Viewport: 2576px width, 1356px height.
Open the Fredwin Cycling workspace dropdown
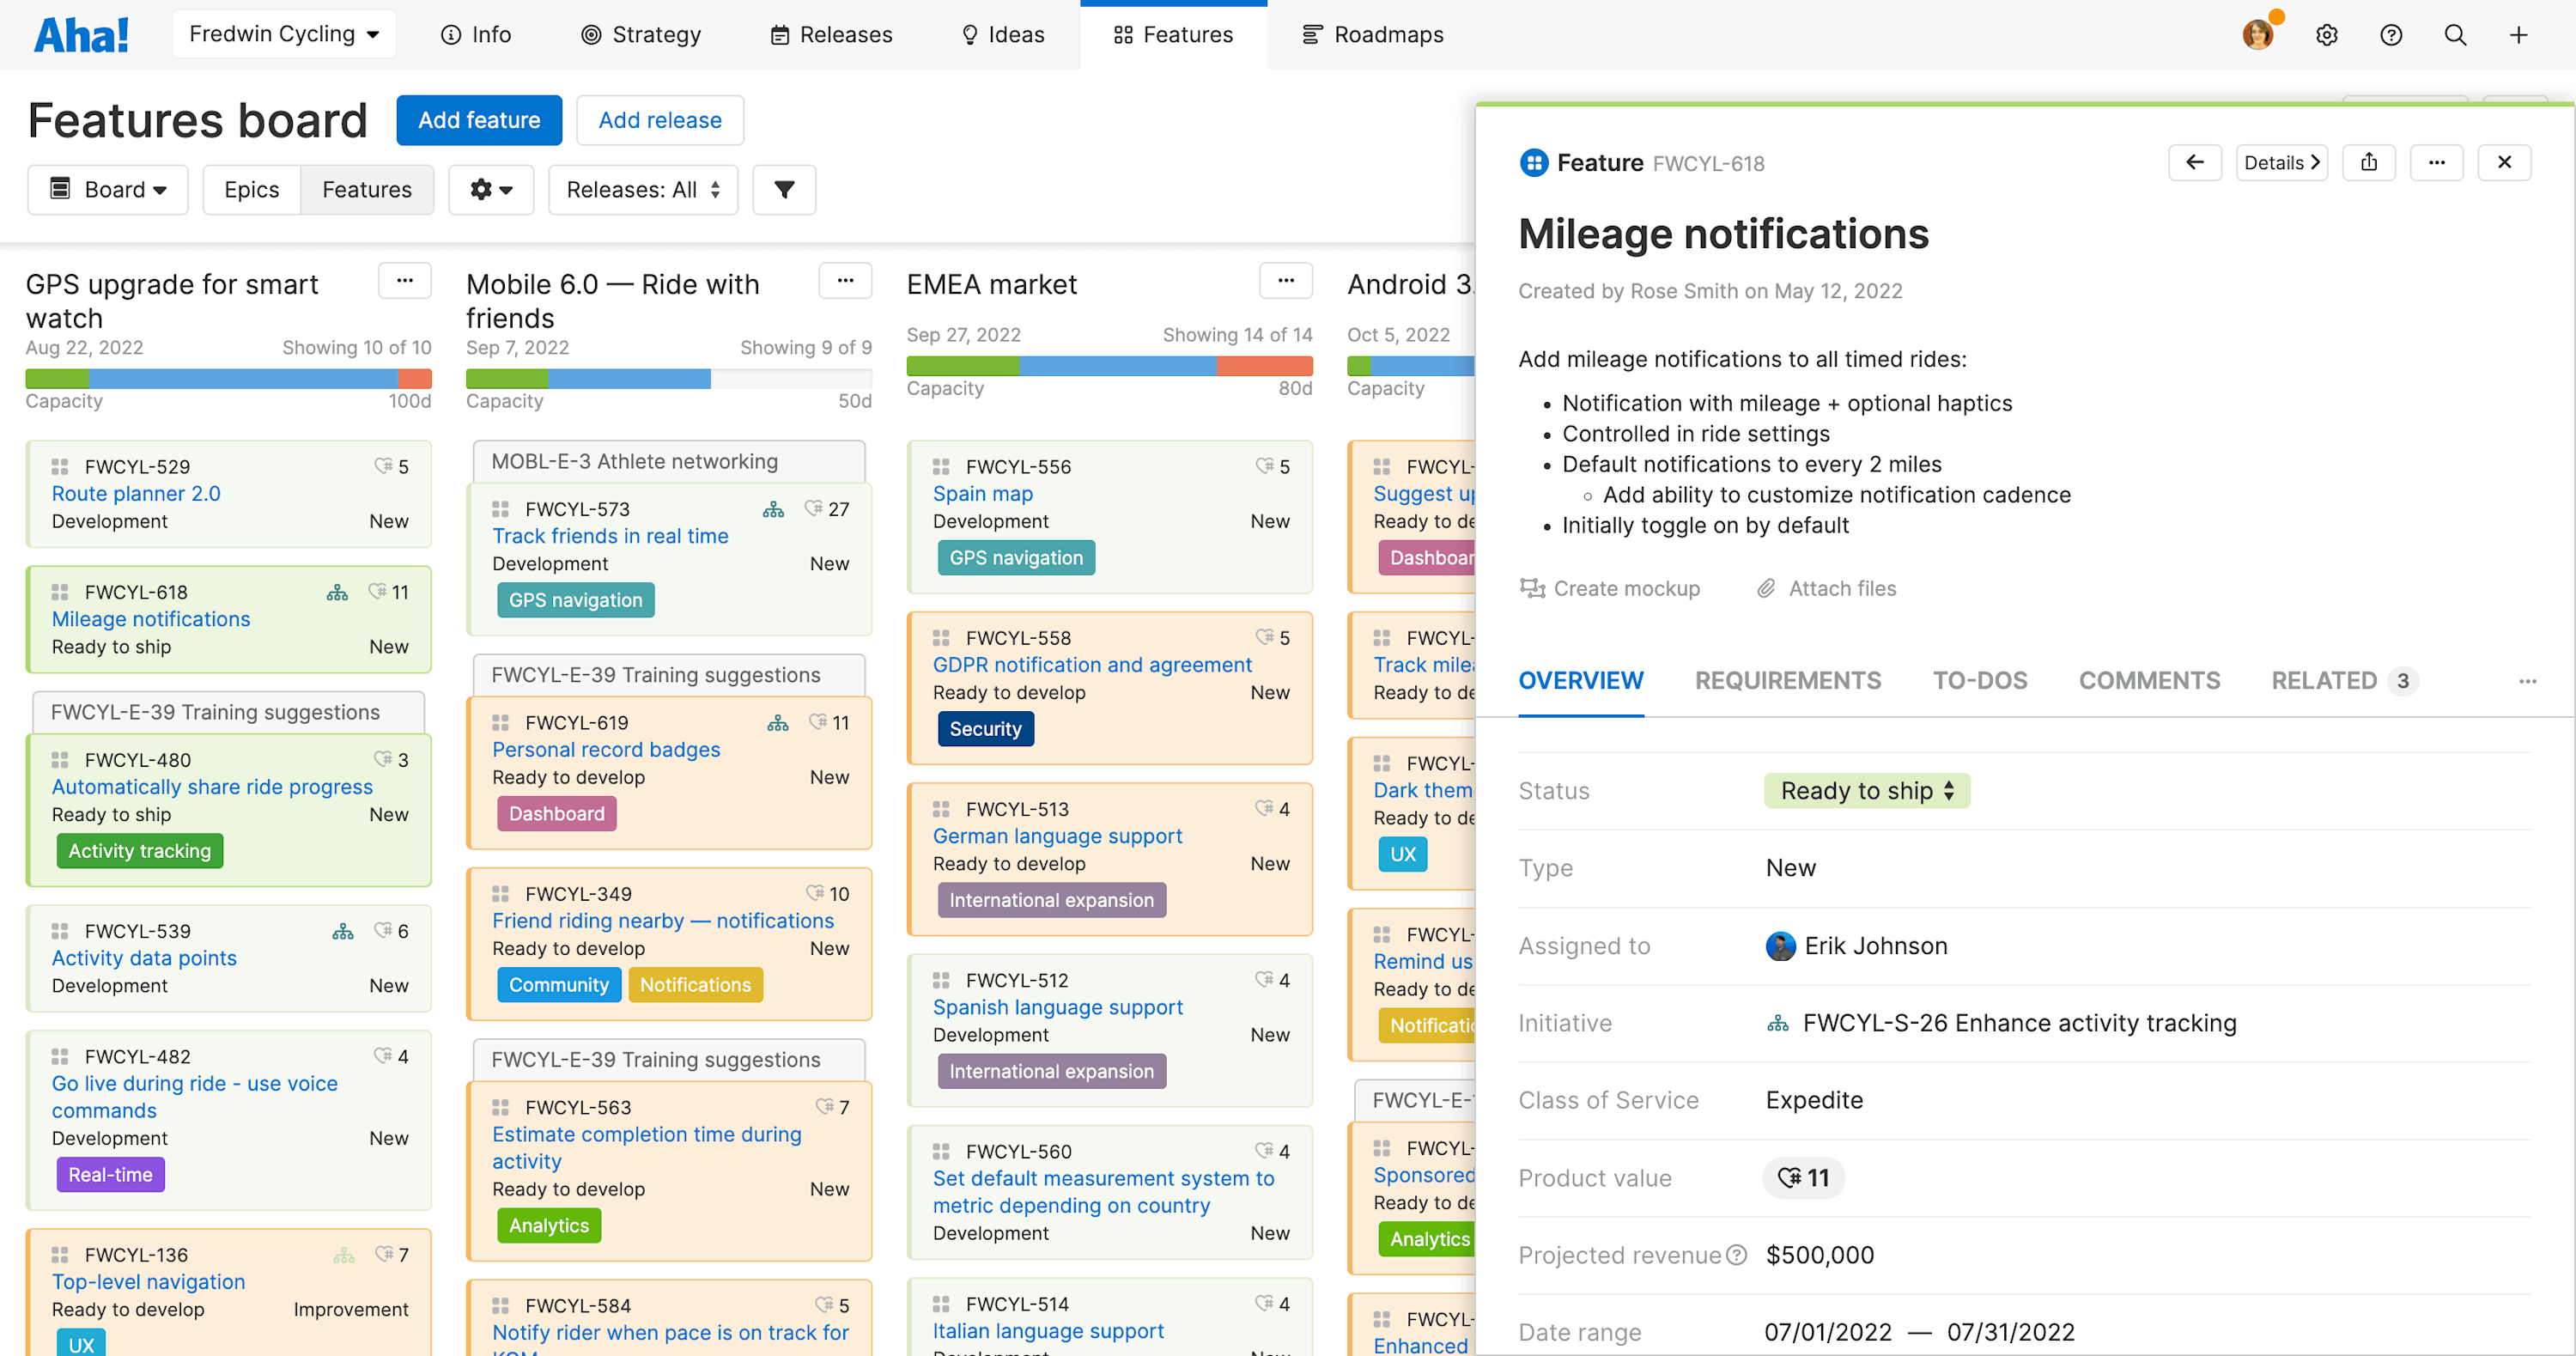(284, 35)
